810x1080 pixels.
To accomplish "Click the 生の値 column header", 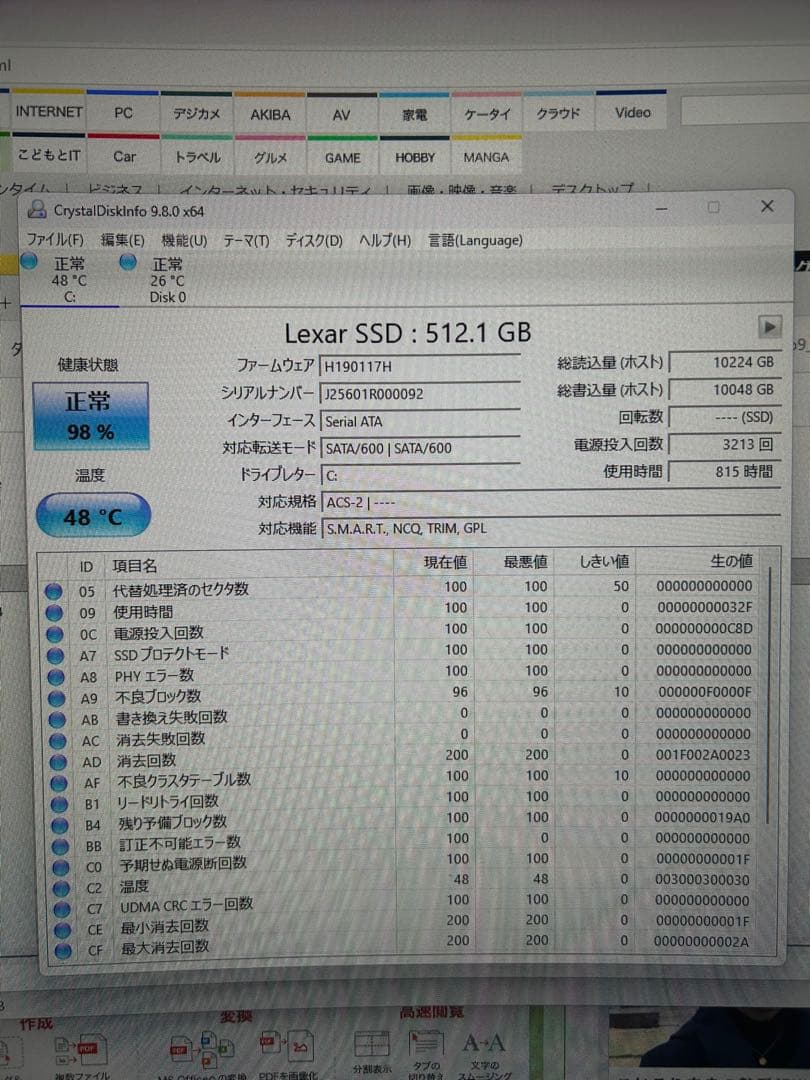I will [x=696, y=561].
